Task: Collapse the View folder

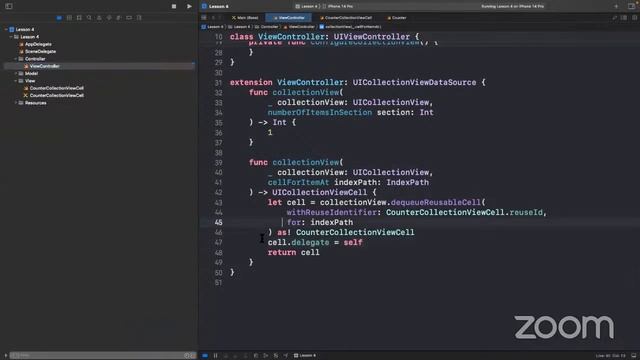Action: point(16,81)
